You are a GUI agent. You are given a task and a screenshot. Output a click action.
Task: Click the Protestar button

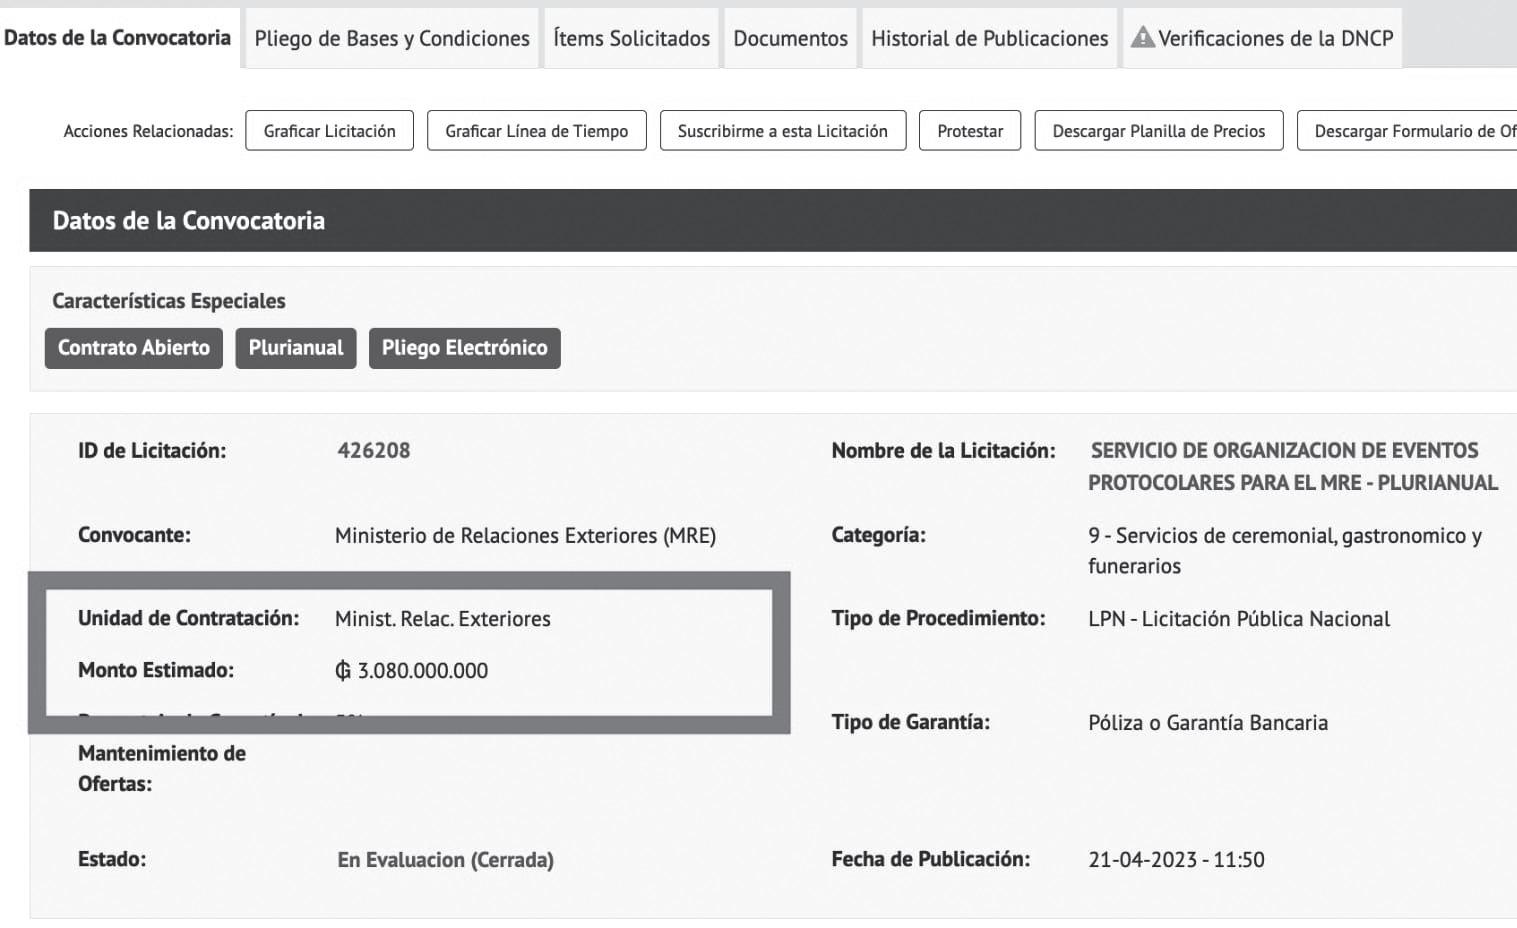pyautogui.click(x=970, y=131)
